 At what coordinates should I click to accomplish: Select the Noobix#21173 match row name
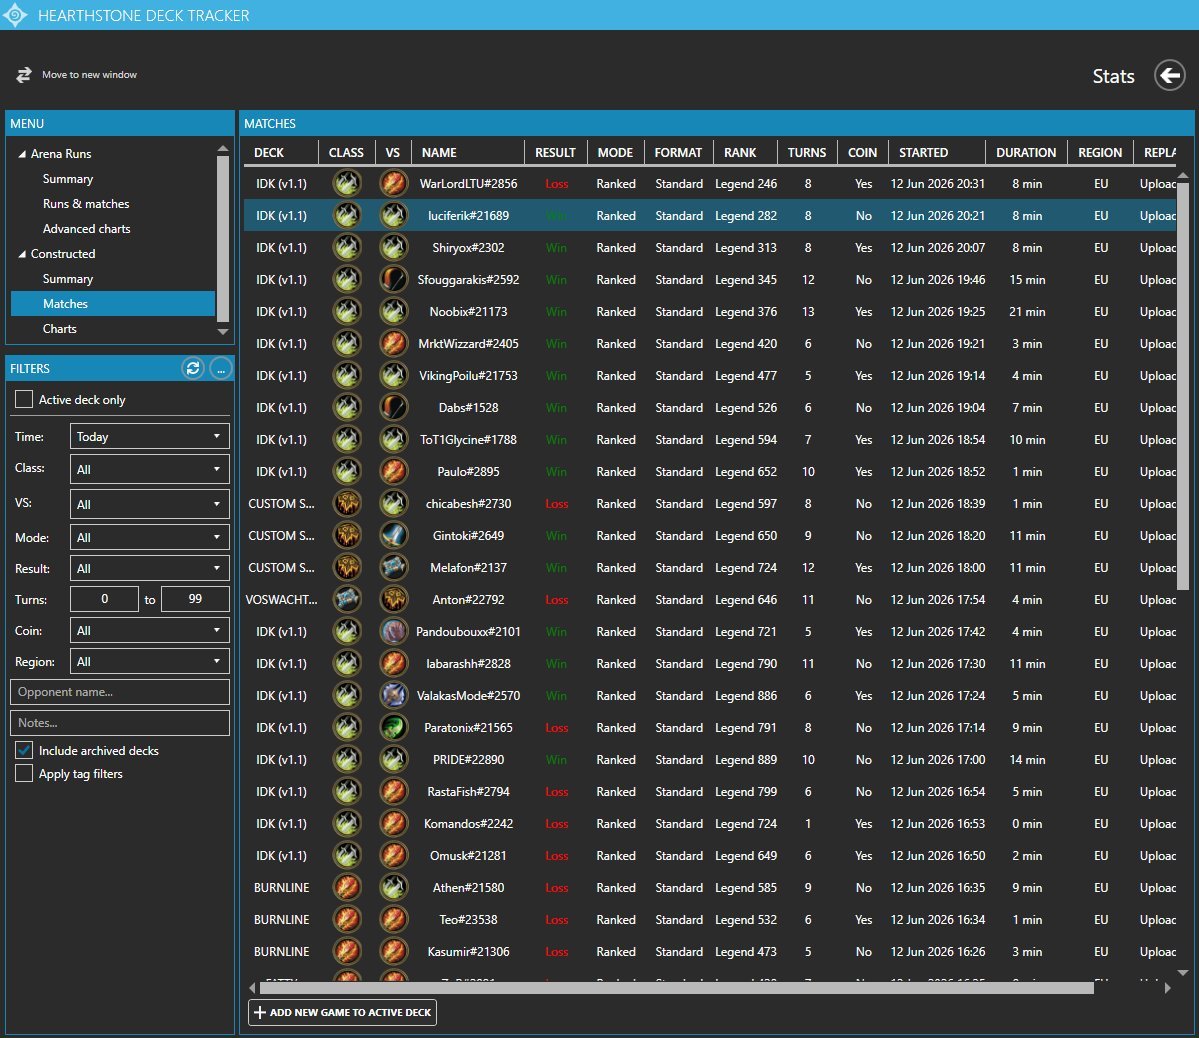[468, 312]
